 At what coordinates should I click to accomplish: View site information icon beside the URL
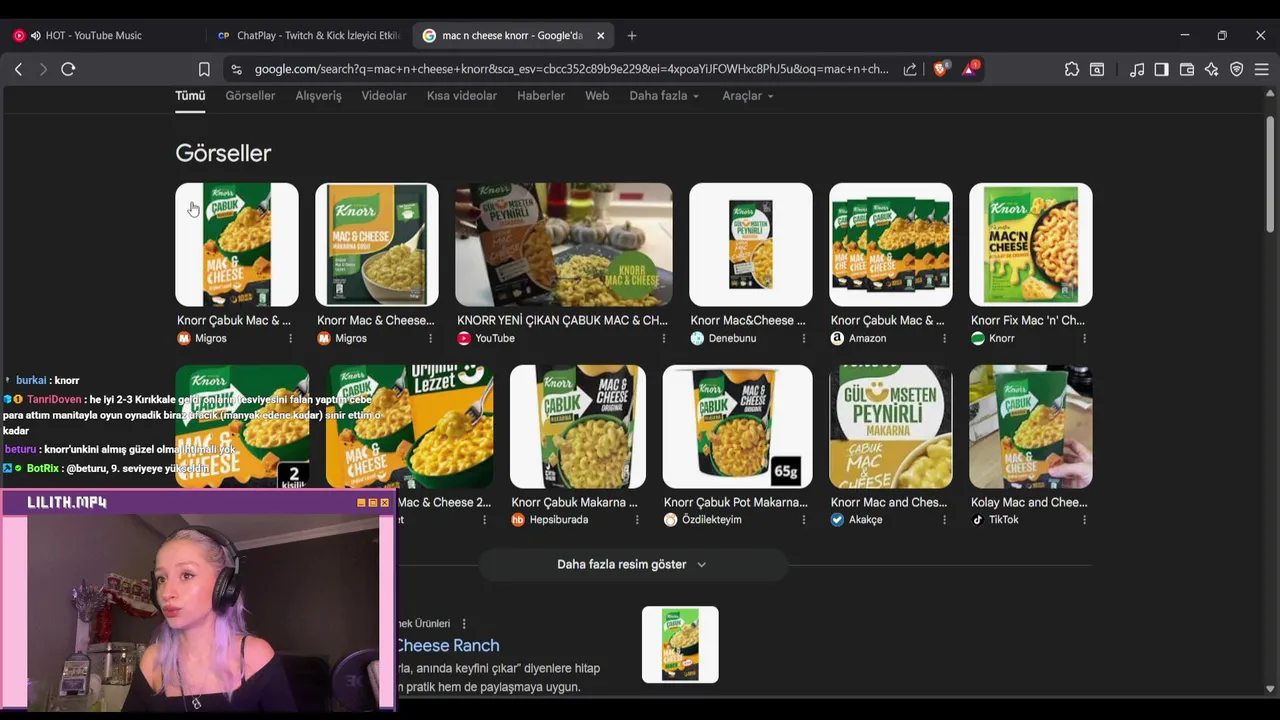point(236,69)
